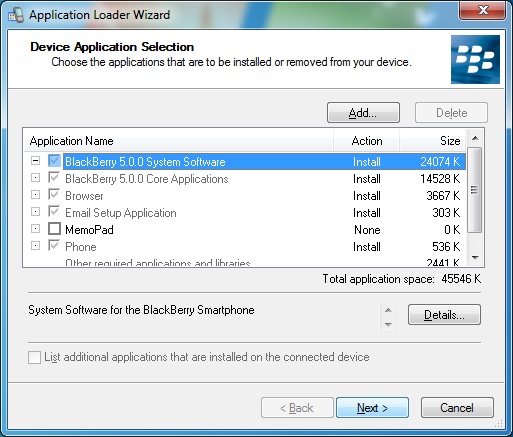The width and height of the screenshot is (513, 437).
Task: Close the wizard window with X
Action: pos(483,10)
